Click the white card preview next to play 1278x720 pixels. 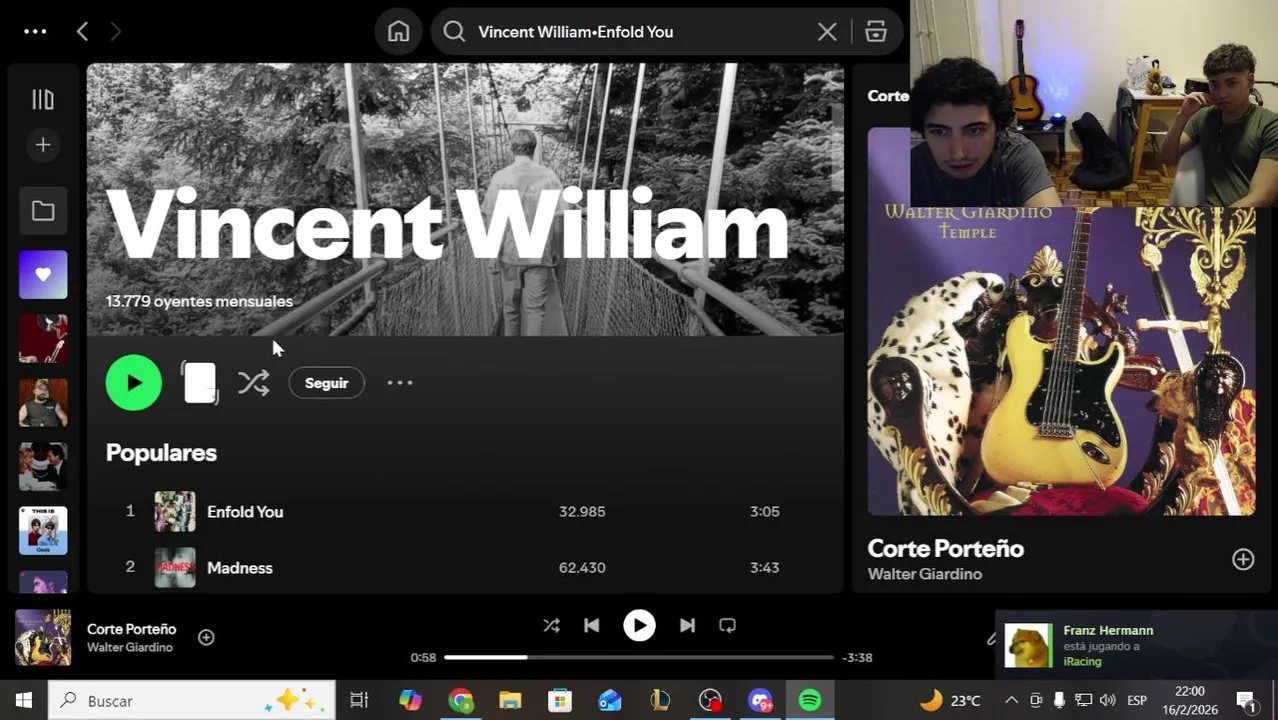click(200, 383)
